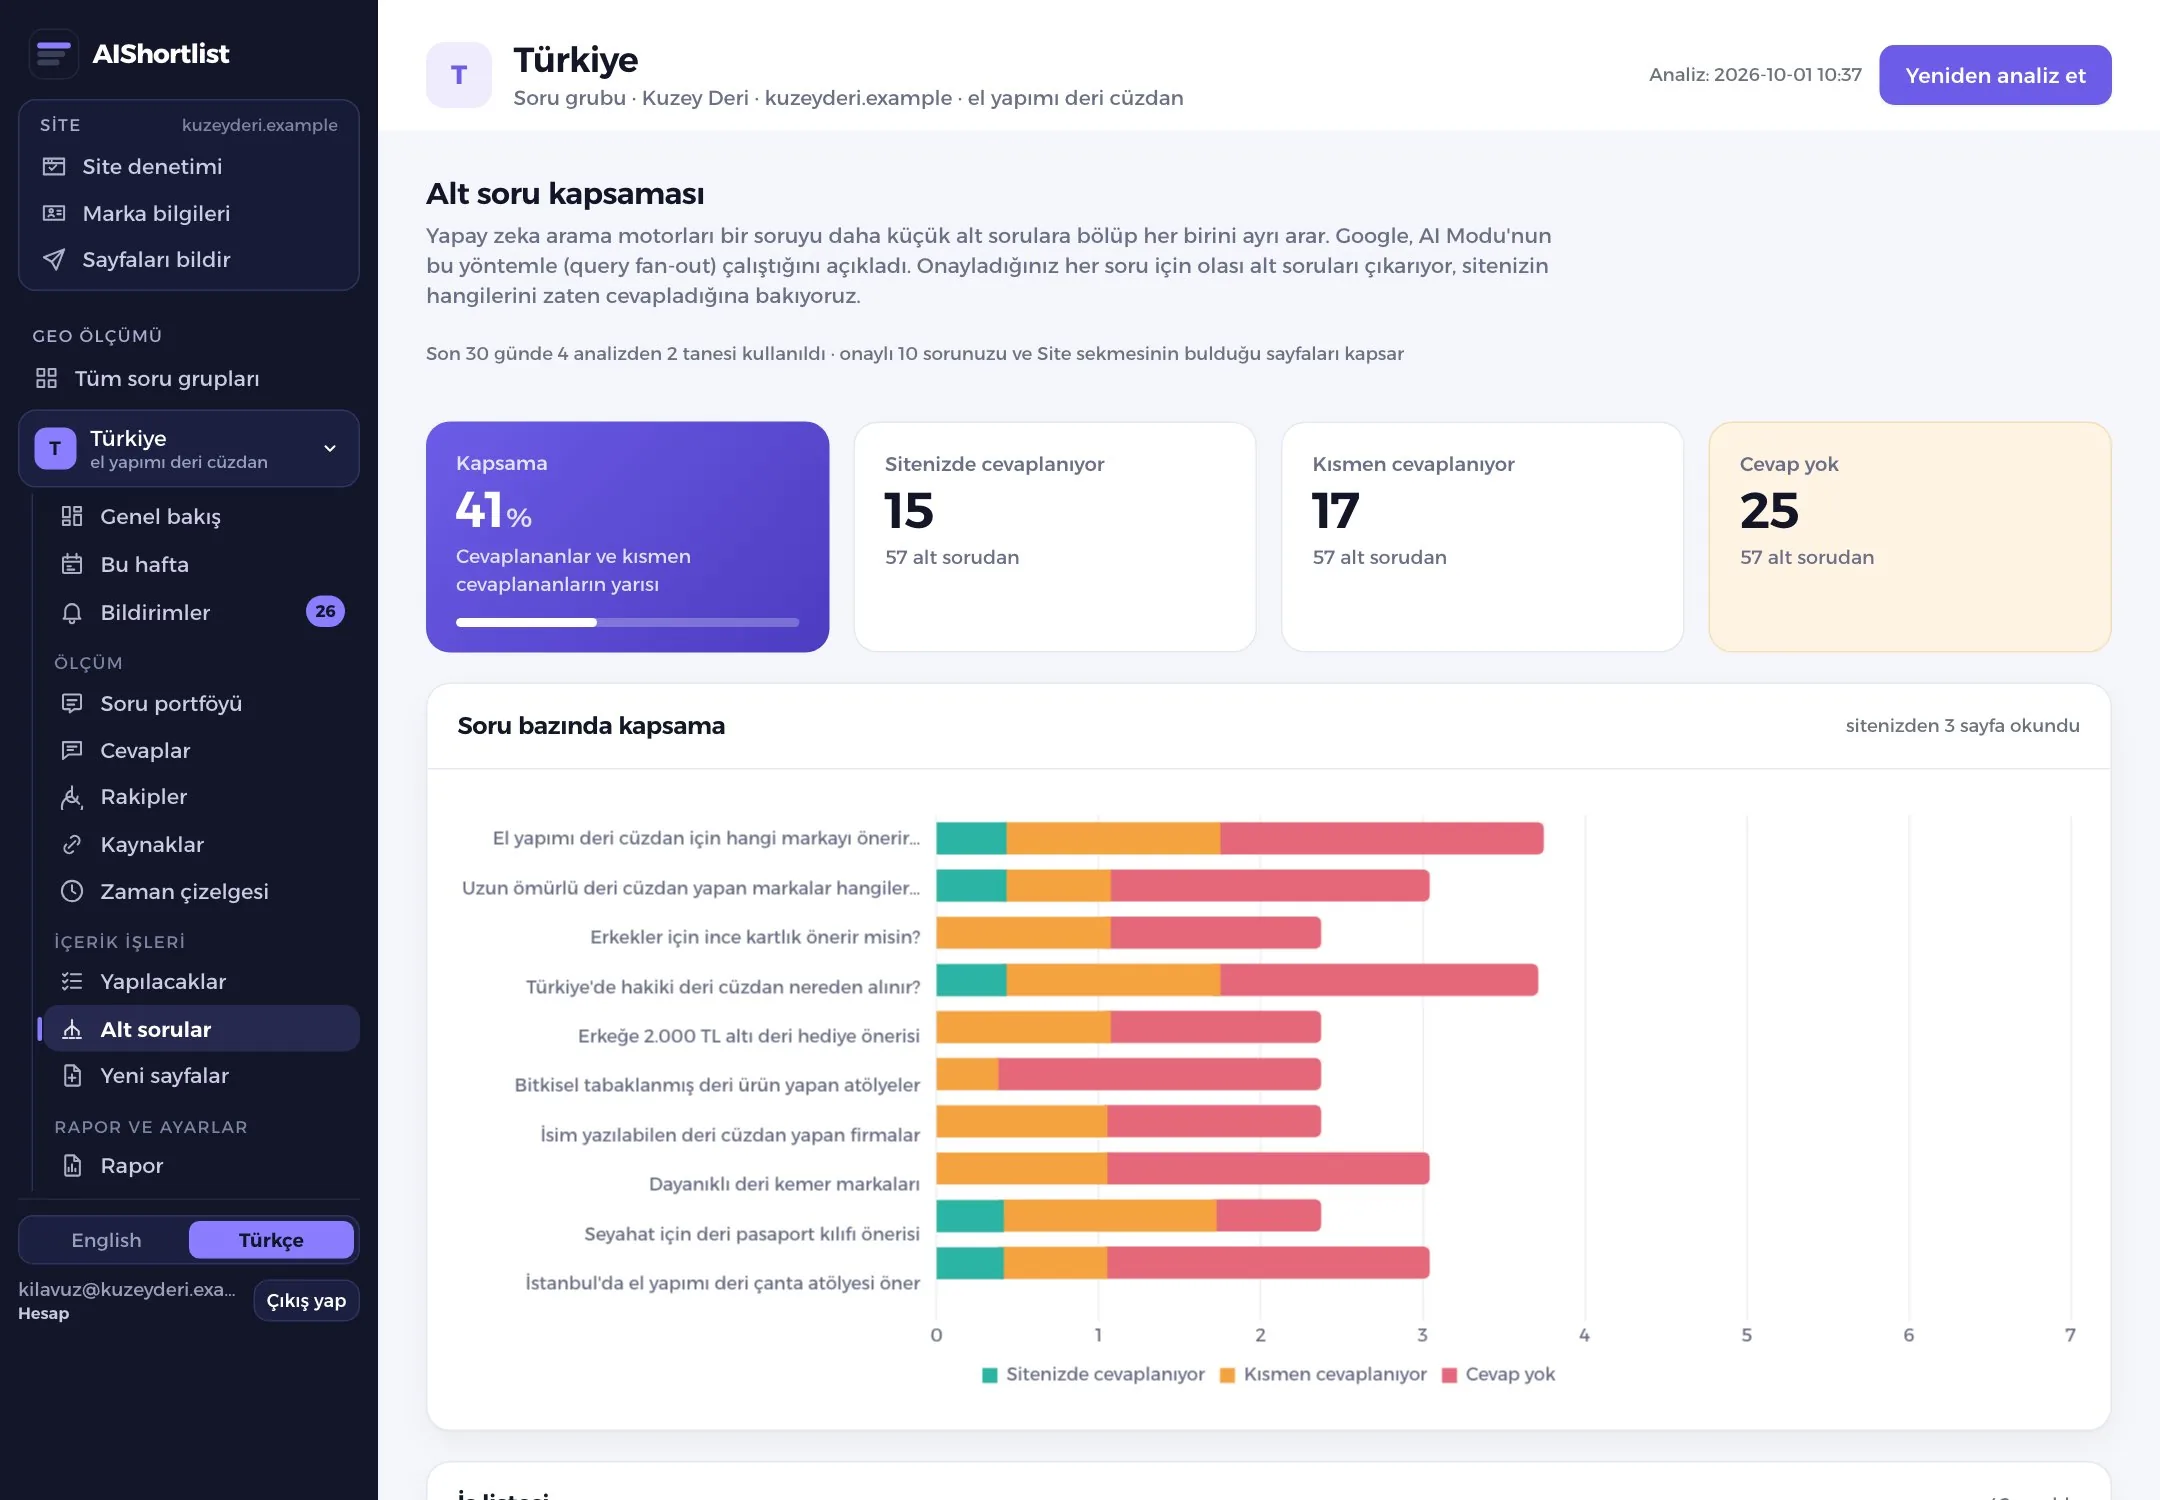Click the Soru portföyü icon
The height and width of the screenshot is (1500, 2160).
tap(72, 703)
